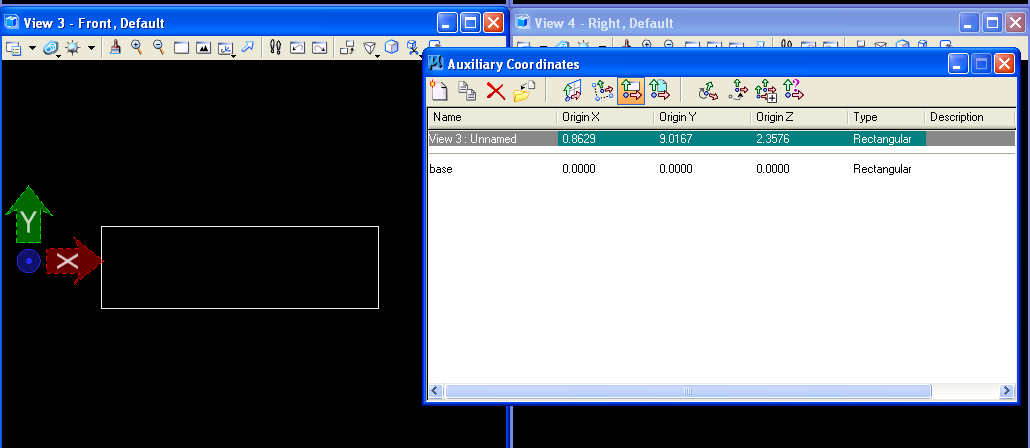Image resolution: width=1030 pixels, height=448 pixels.
Task: Import ACS using folder icon
Action: [524, 91]
